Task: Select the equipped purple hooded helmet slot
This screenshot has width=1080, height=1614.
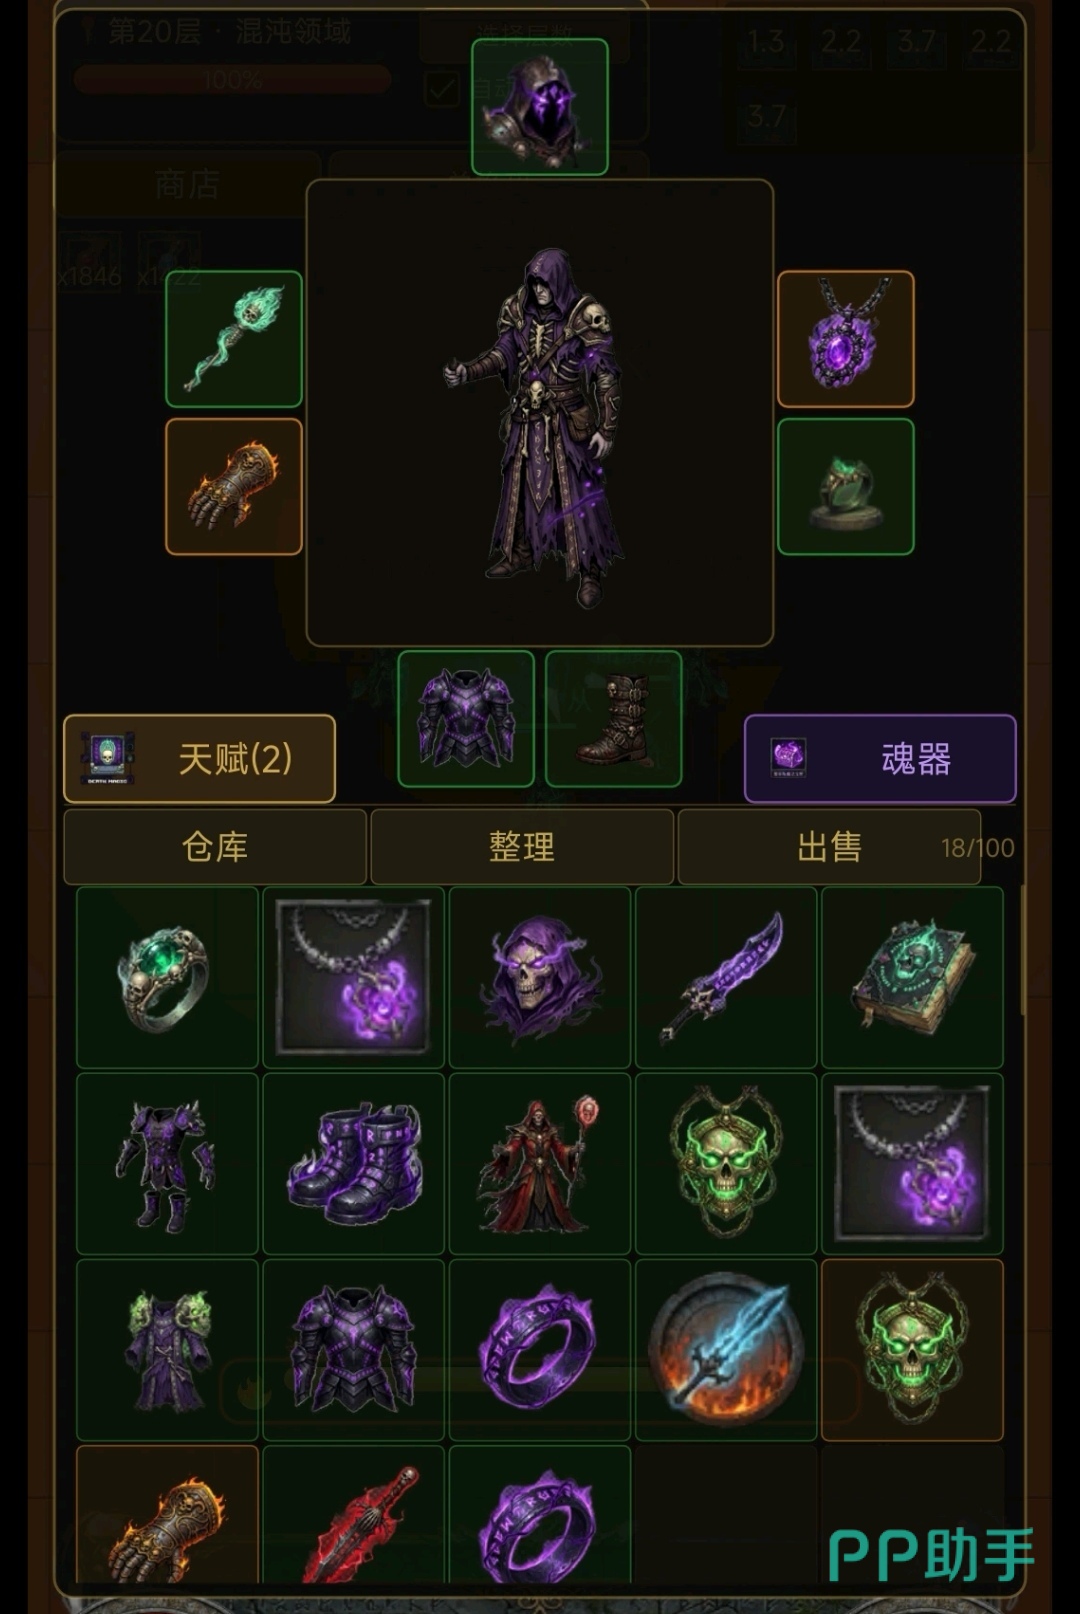Action: 540,107
